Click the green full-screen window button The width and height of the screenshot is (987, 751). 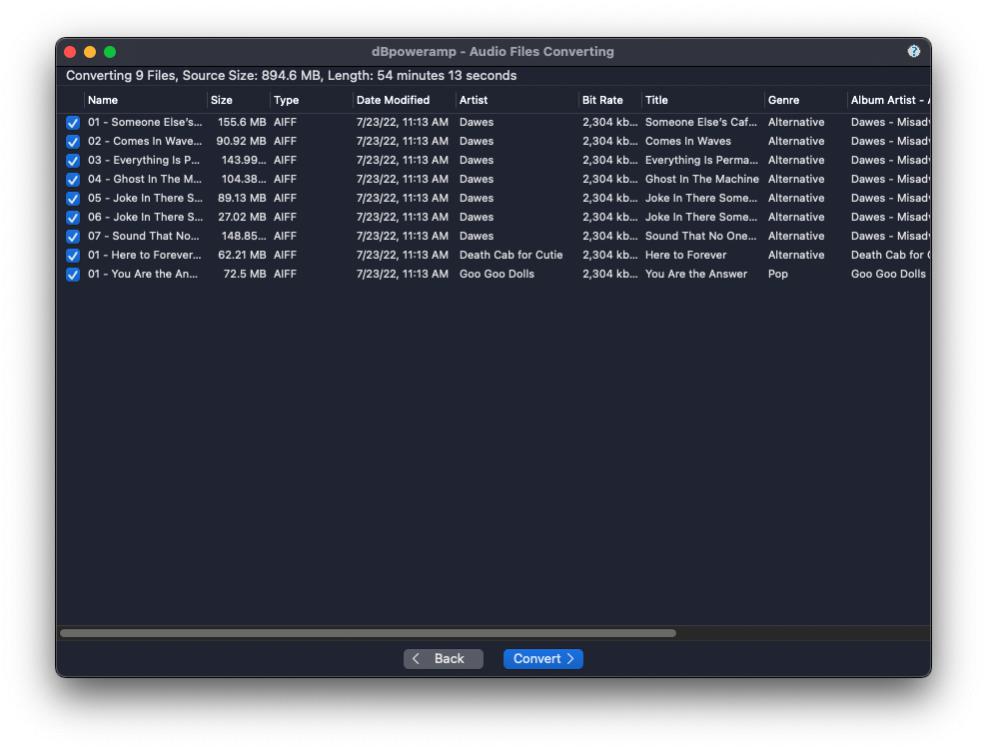[x=110, y=52]
